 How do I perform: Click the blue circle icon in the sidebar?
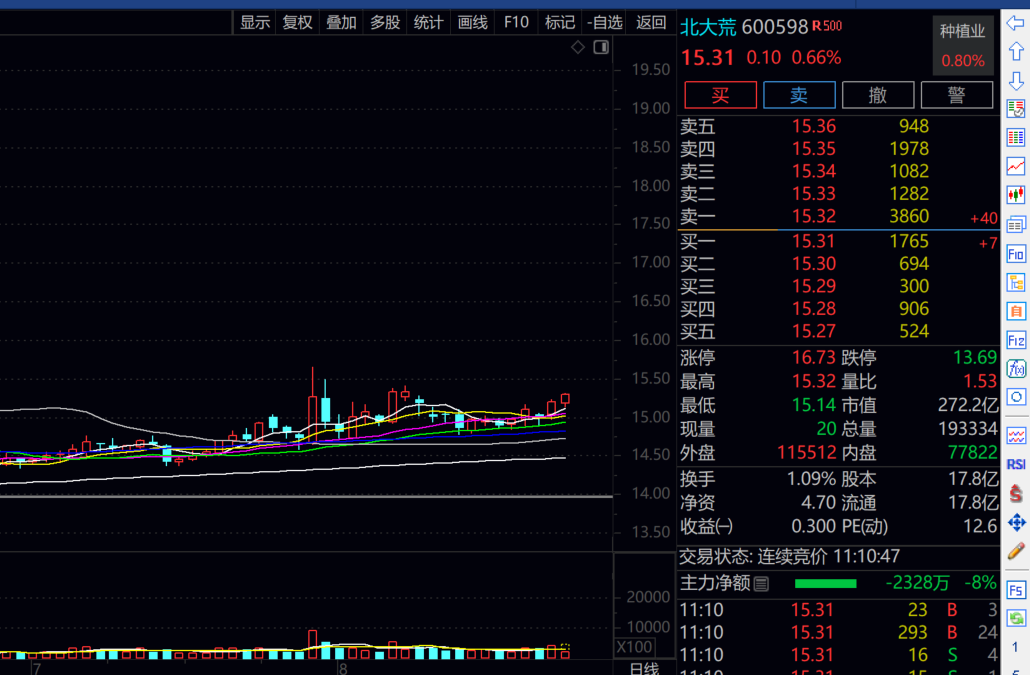point(1016,397)
